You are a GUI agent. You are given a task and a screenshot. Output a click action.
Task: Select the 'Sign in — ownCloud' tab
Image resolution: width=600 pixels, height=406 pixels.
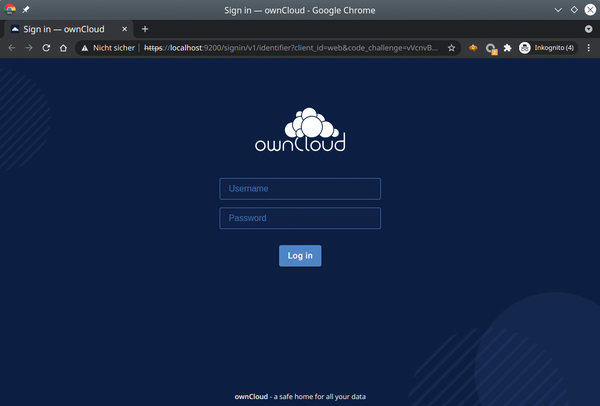coord(69,29)
